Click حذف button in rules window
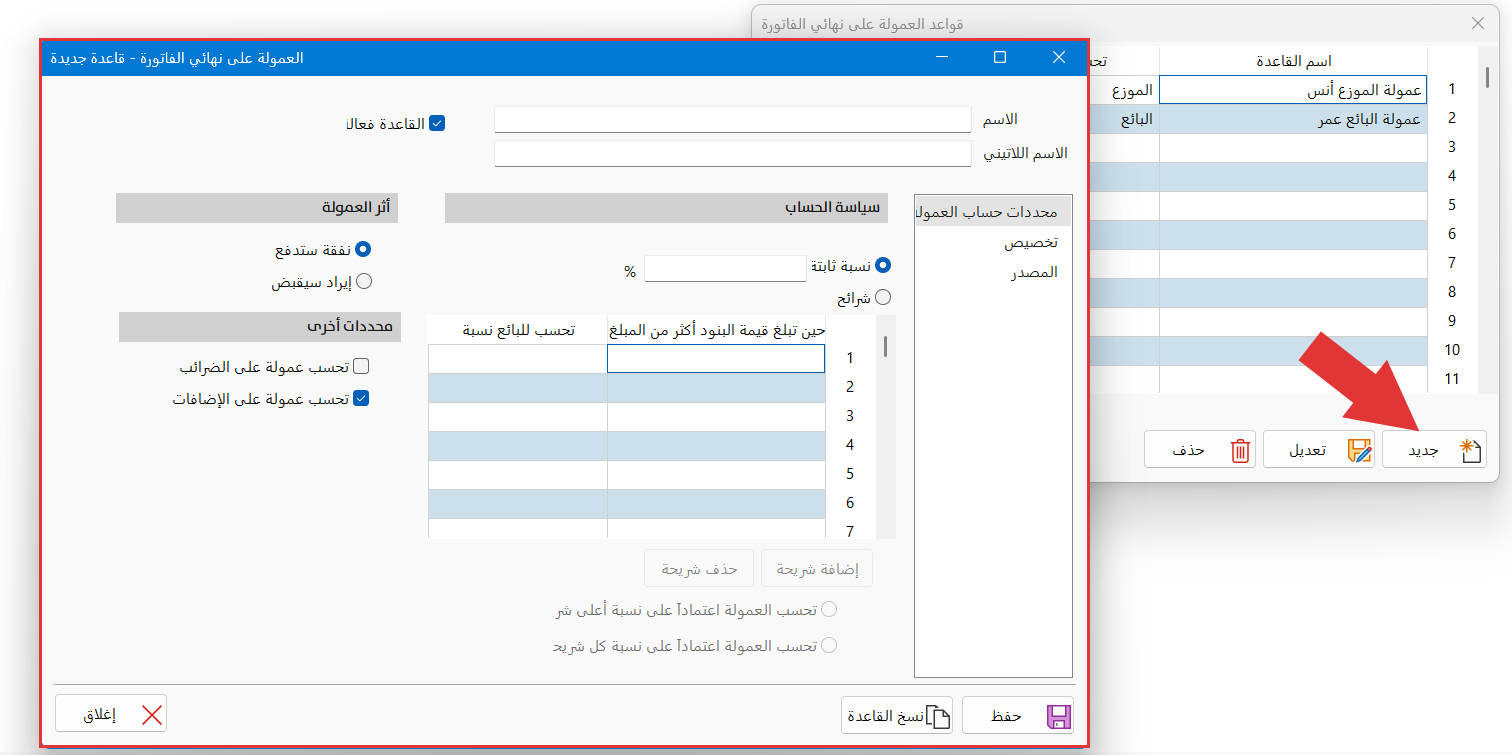The height and width of the screenshot is (755, 1512). 1200,450
